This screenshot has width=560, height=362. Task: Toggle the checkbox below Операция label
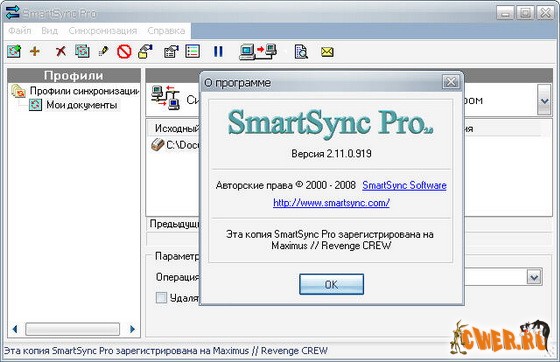161,297
